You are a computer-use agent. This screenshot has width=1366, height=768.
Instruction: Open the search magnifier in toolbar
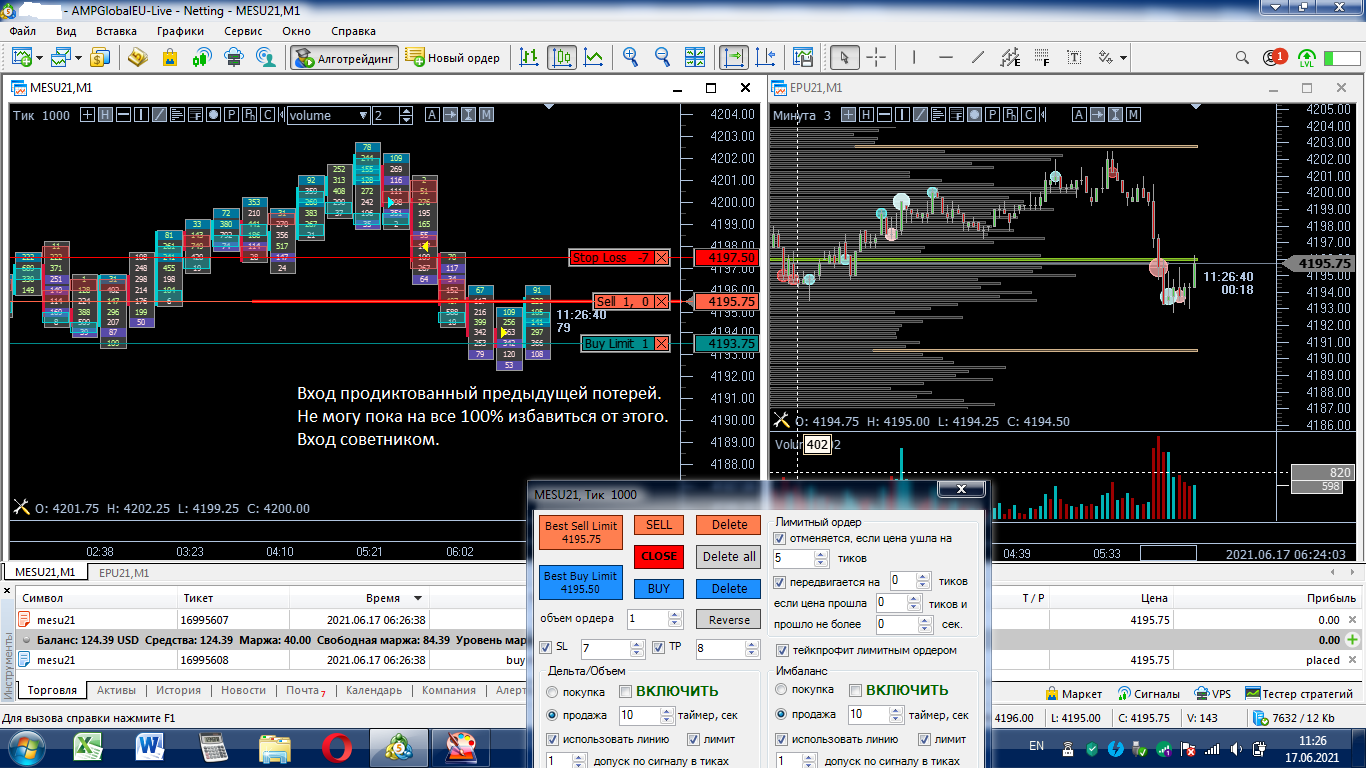coord(1242,57)
